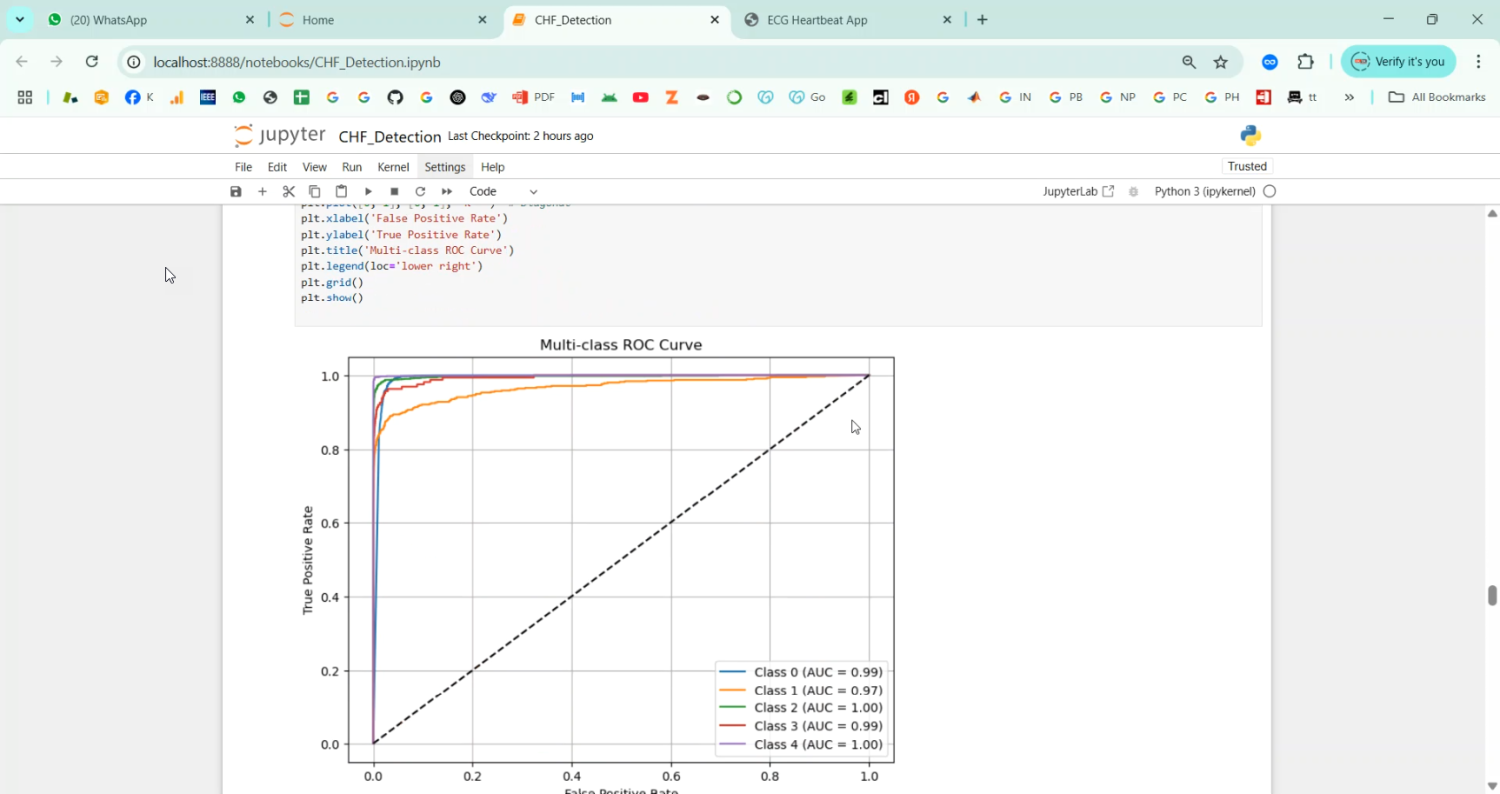Copy the selected cell
Screen dimensions: 1500x794
314,191
